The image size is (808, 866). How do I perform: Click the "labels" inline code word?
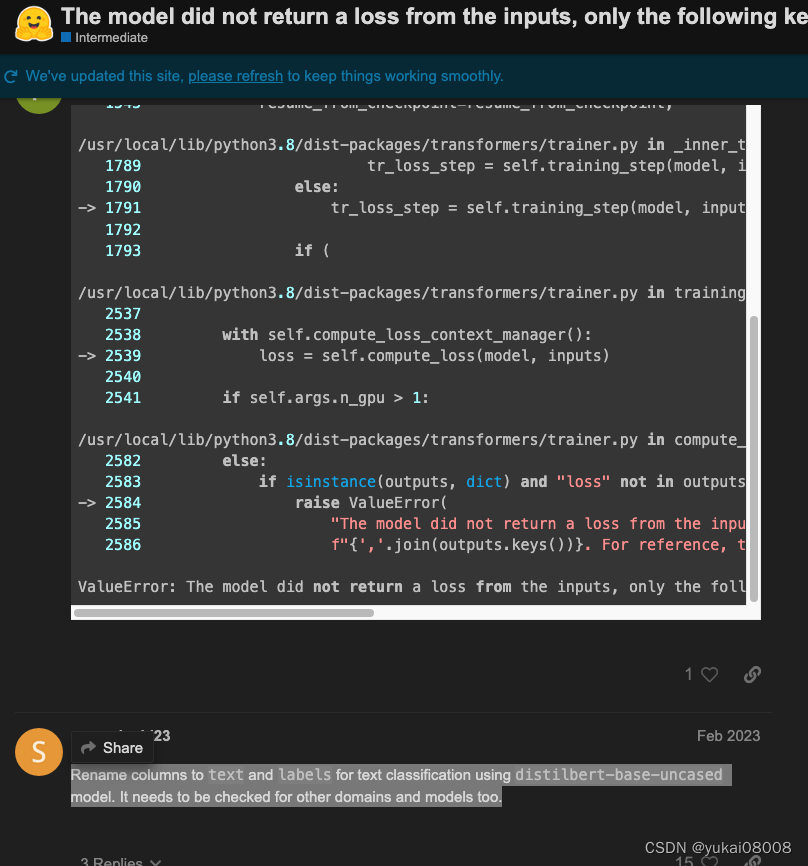tap(304, 775)
